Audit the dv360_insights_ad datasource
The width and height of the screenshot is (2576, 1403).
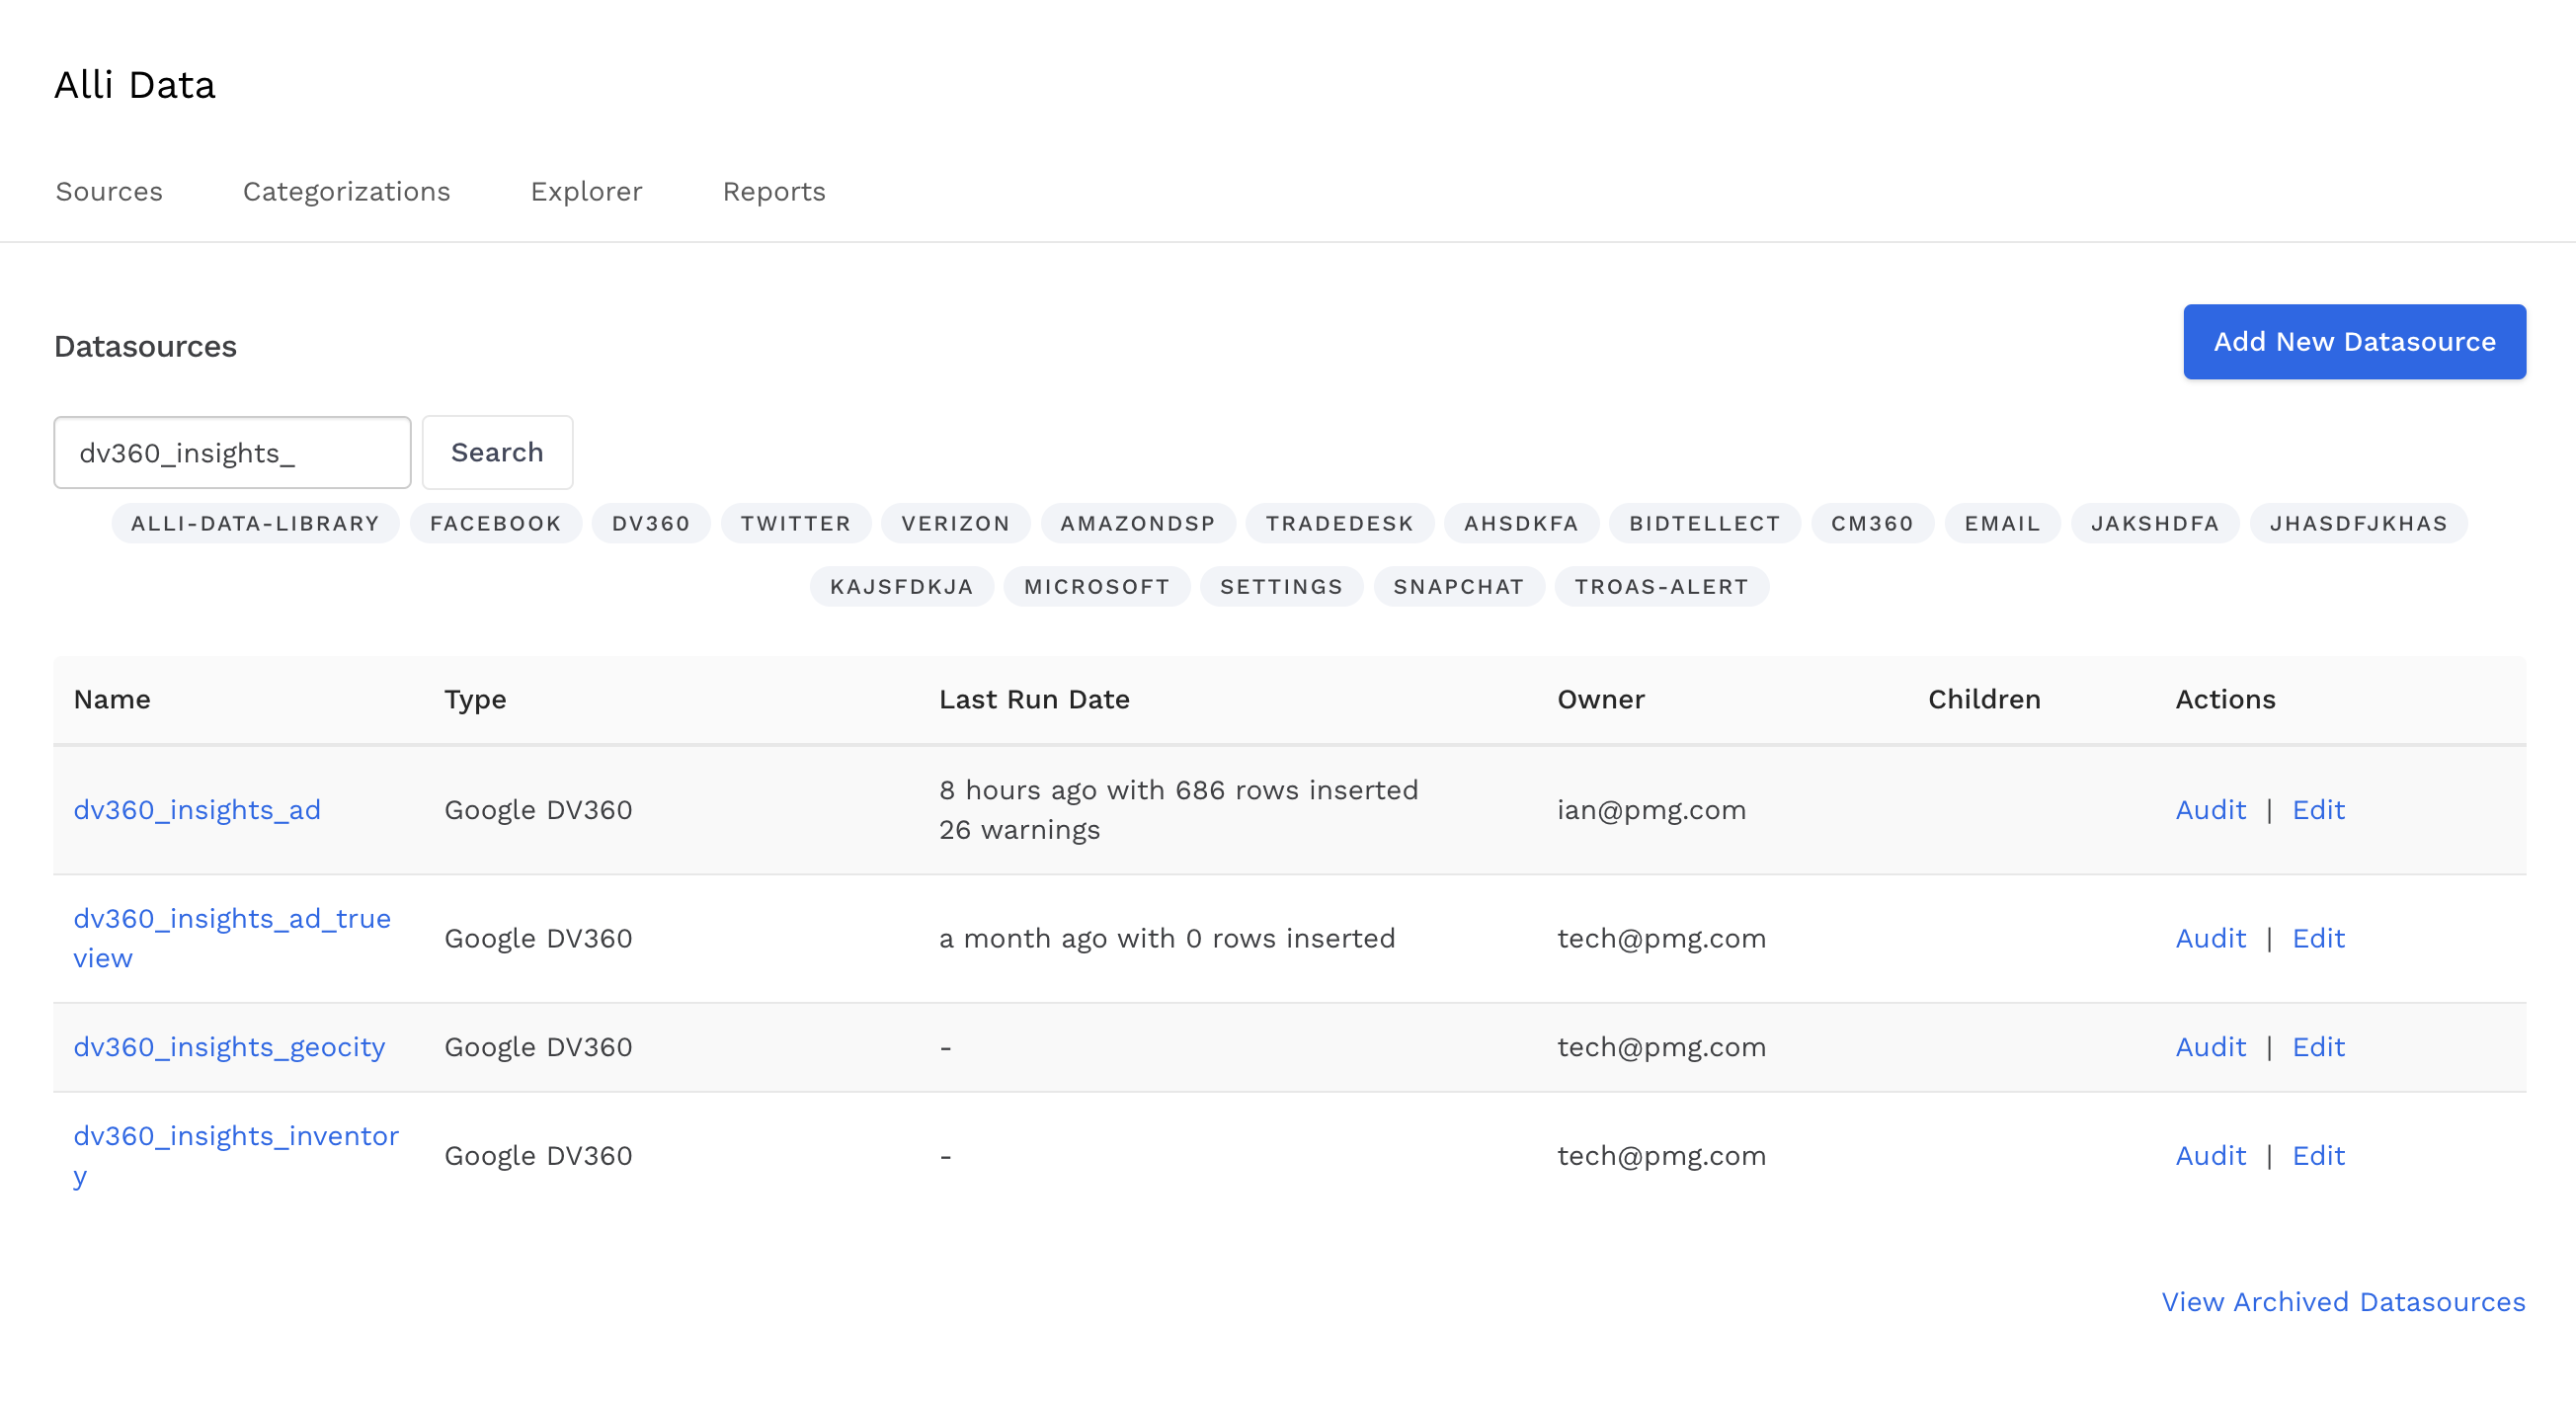click(x=2210, y=810)
